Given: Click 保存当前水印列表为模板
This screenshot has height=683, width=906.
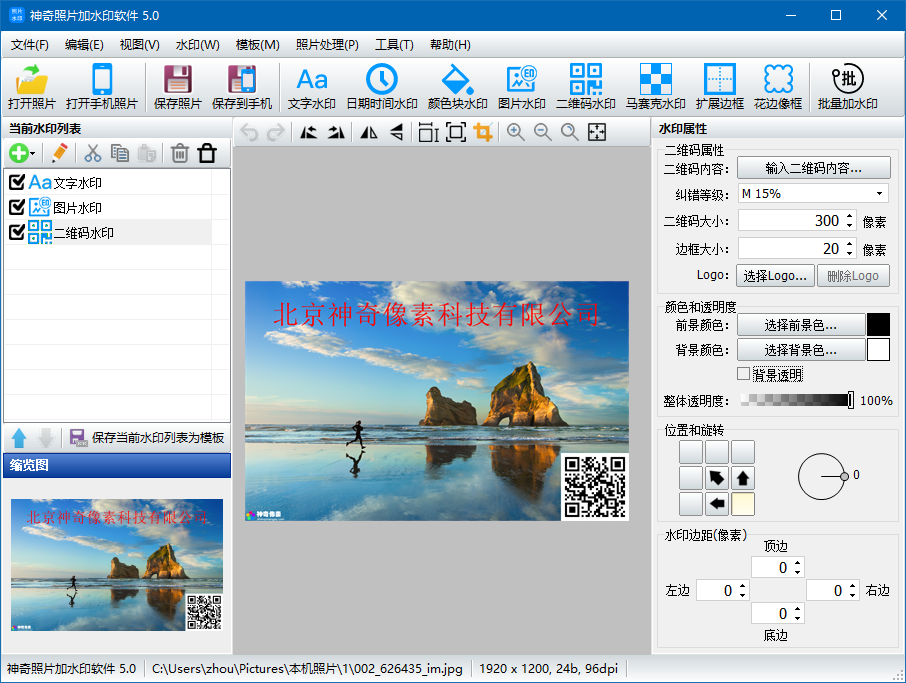Looking at the screenshot, I should point(149,438).
